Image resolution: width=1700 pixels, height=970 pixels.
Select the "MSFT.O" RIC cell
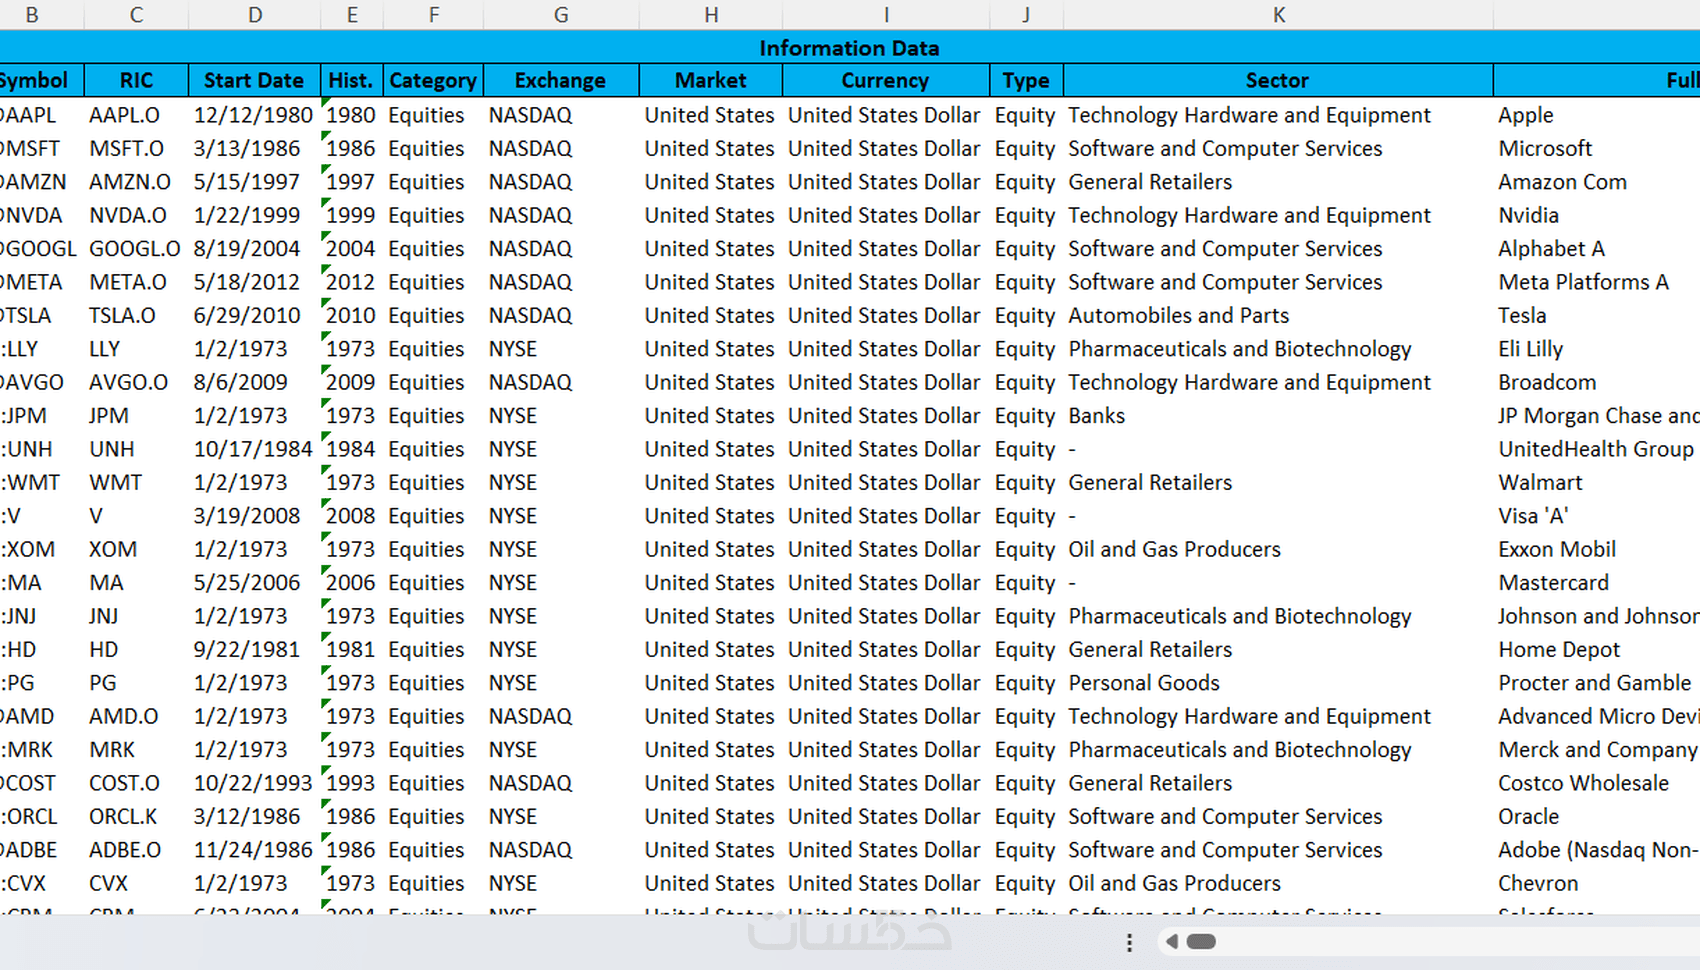click(x=136, y=148)
